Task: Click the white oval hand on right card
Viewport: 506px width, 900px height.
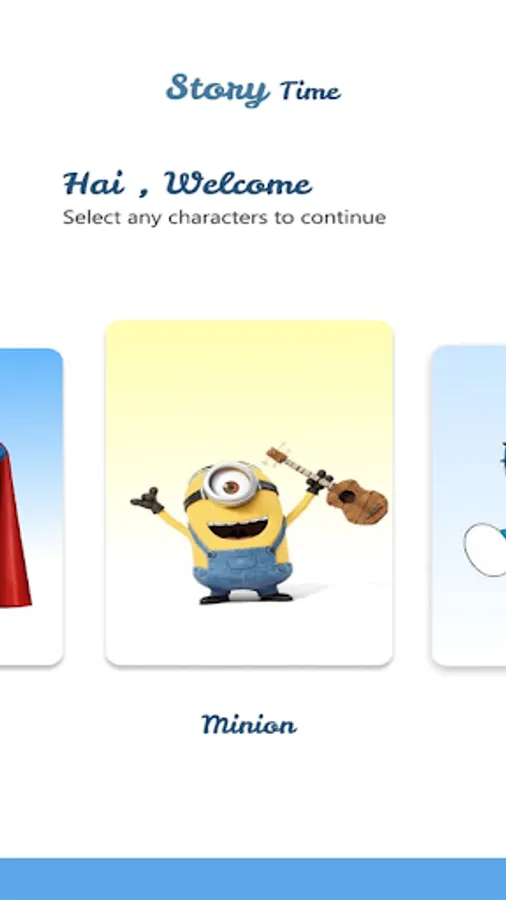Action: 484,550
